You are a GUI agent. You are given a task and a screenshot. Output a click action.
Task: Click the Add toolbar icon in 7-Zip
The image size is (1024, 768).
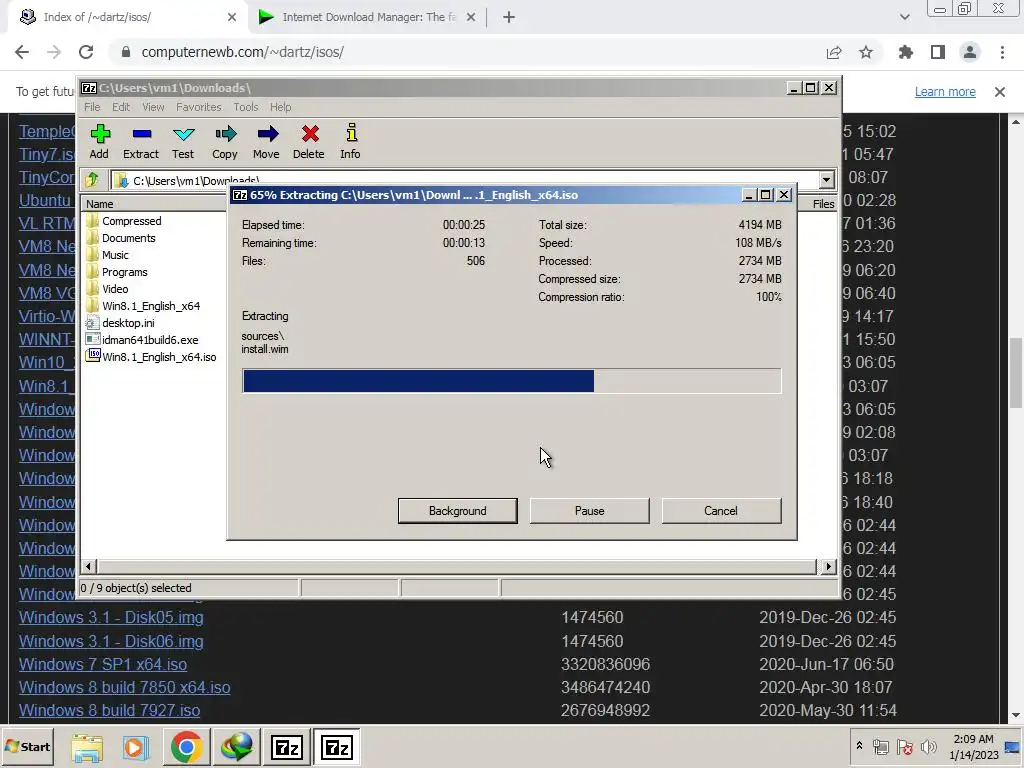[x=99, y=142]
